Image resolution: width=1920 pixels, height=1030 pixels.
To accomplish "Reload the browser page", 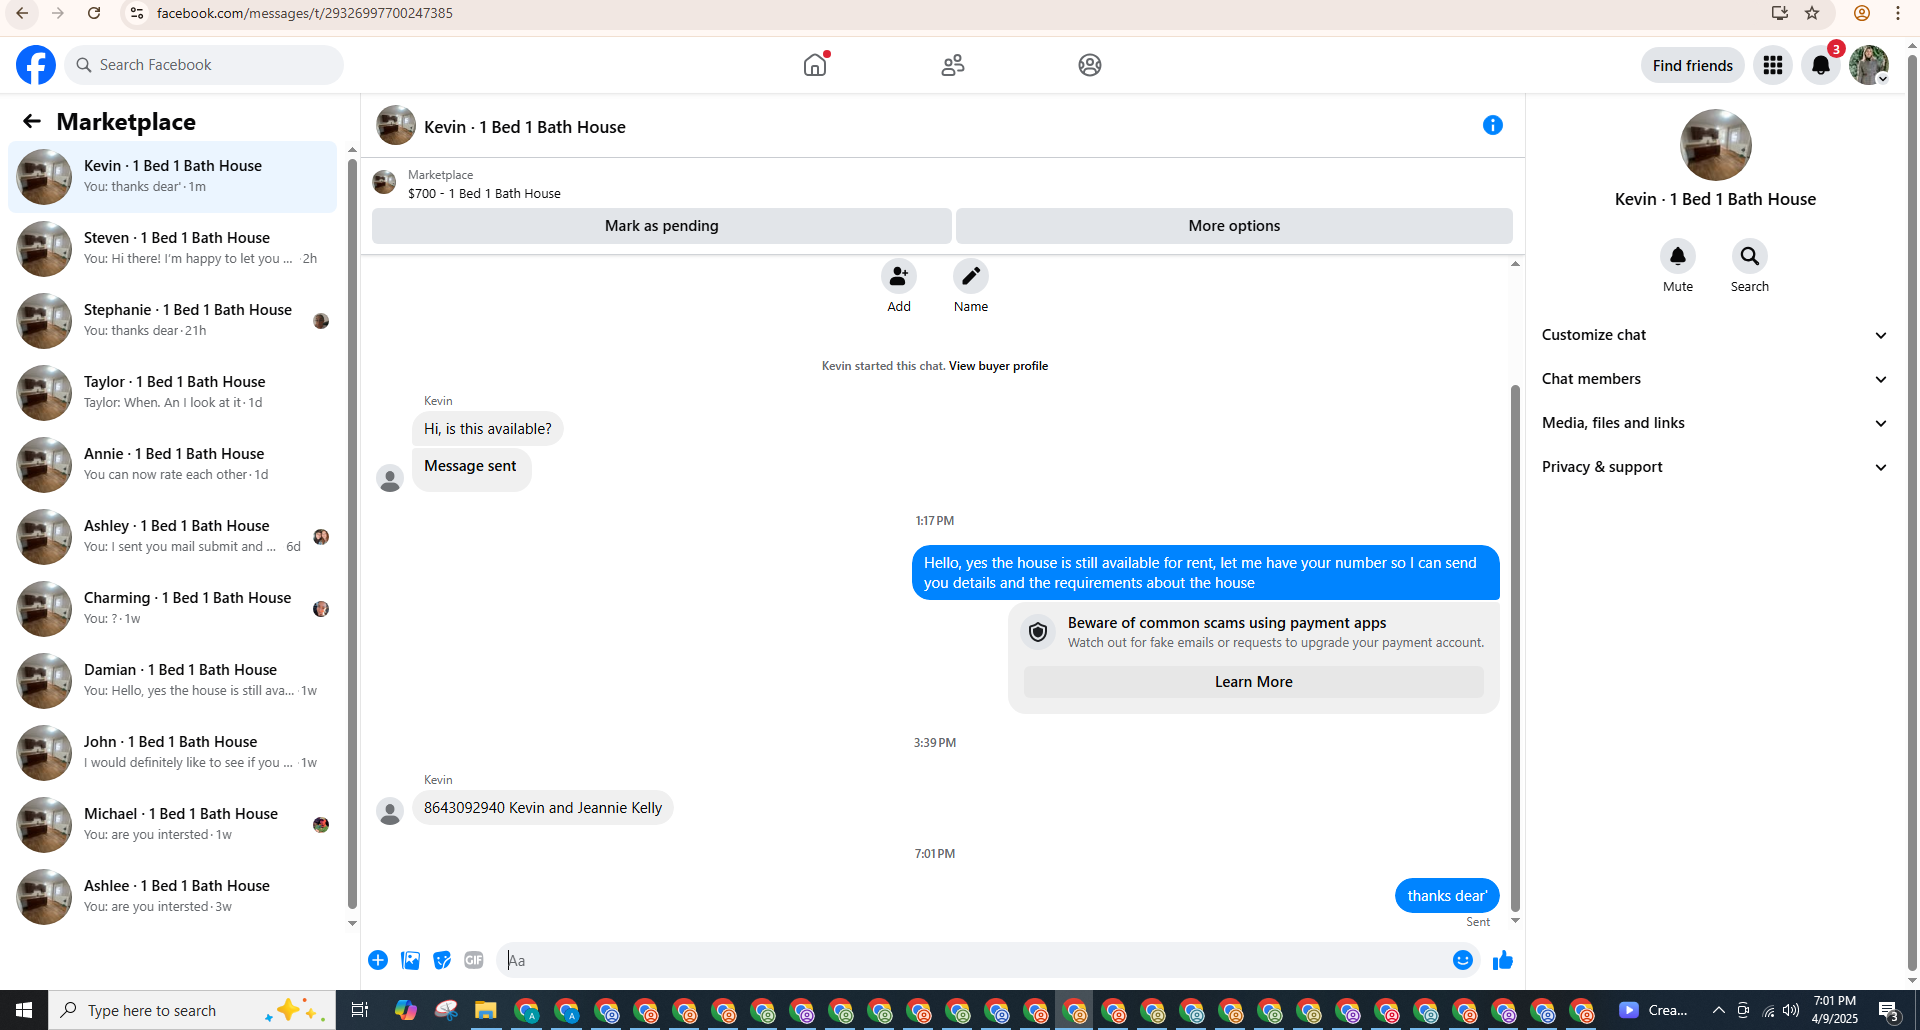I will pyautogui.click(x=94, y=13).
